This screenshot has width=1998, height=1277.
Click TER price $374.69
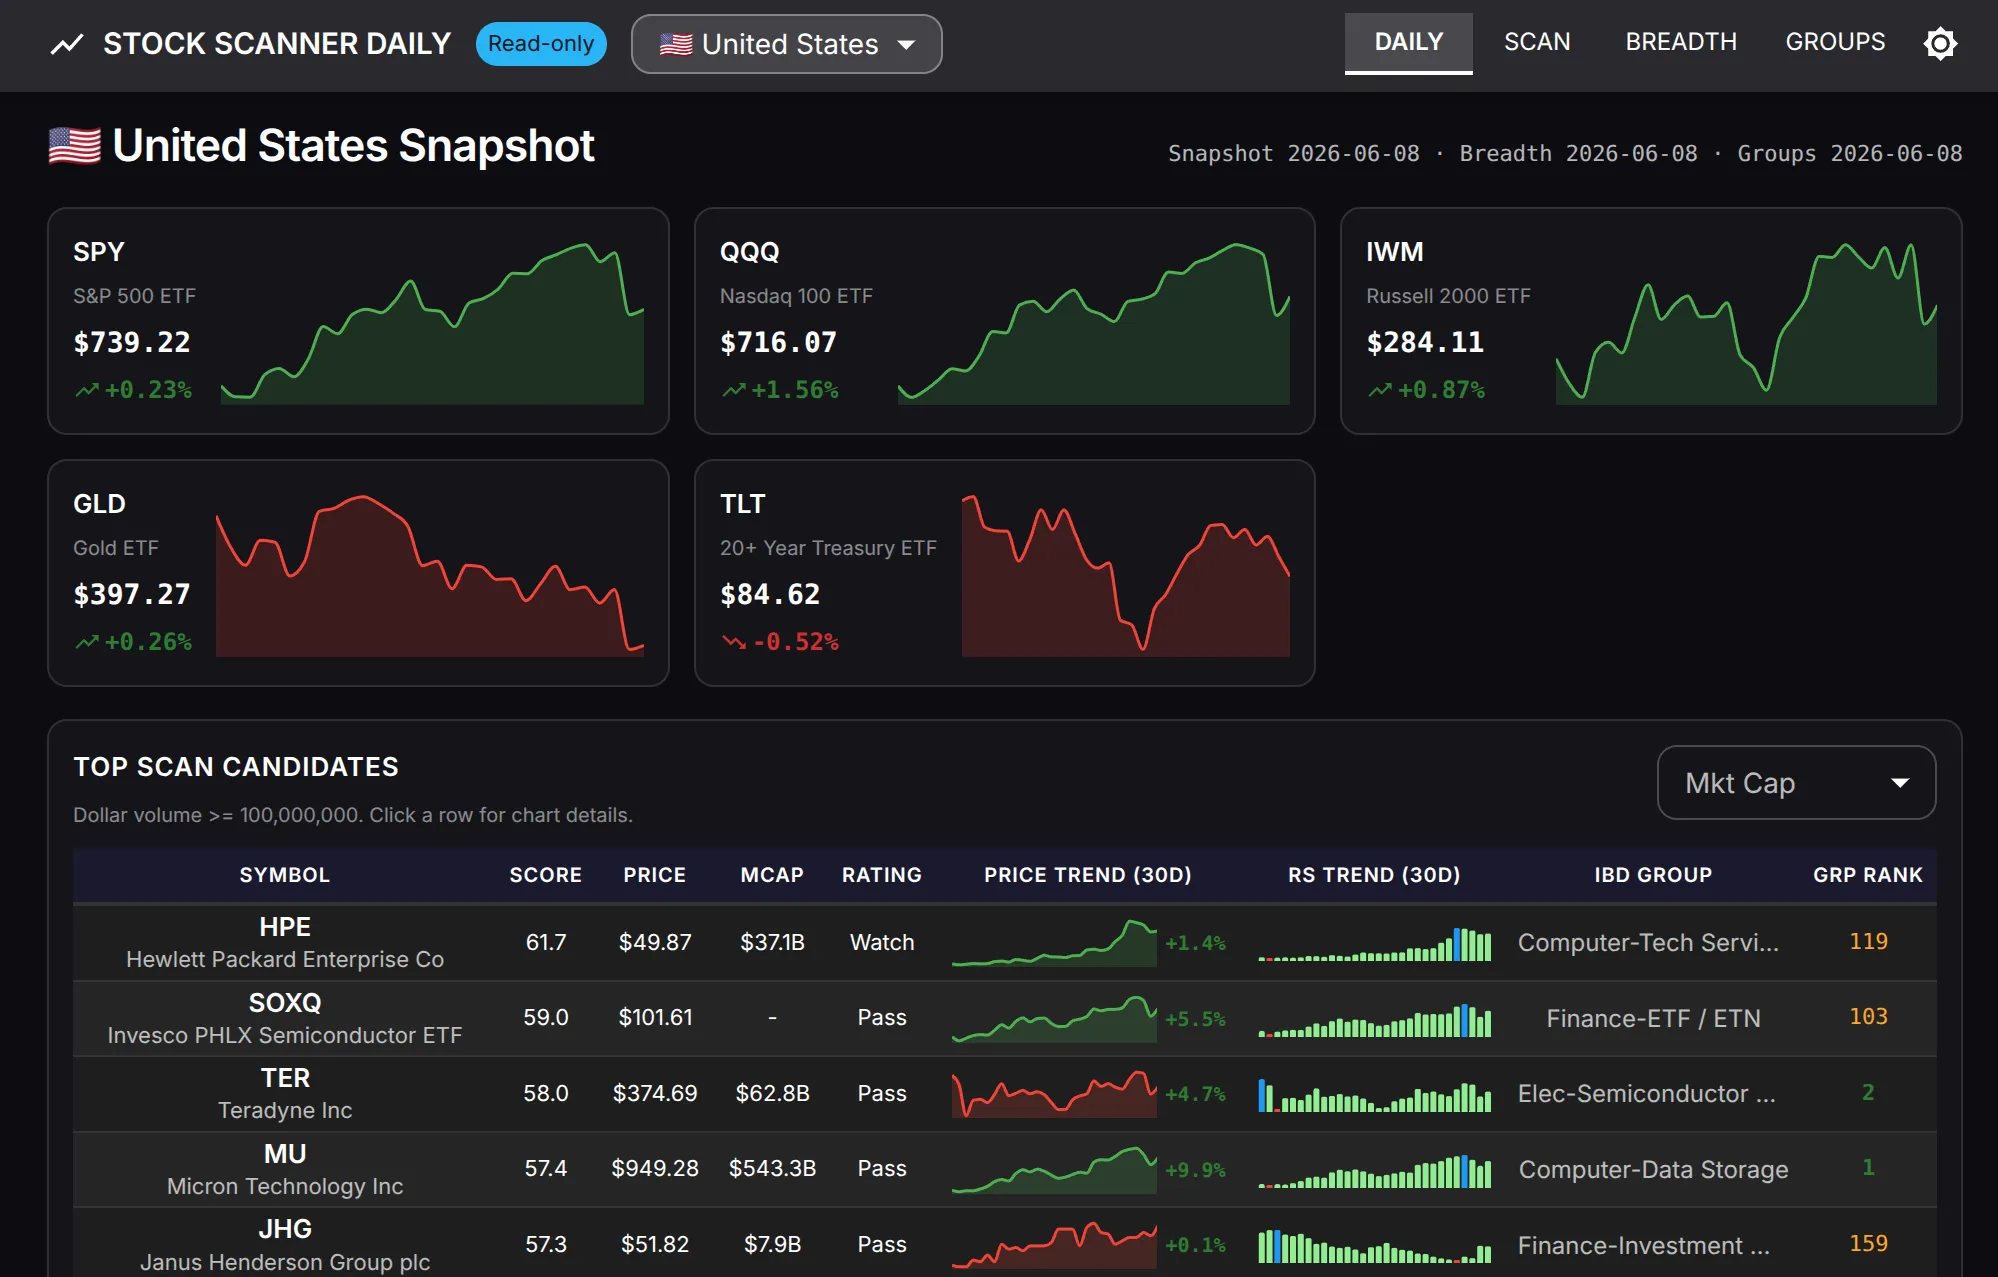(x=655, y=1093)
